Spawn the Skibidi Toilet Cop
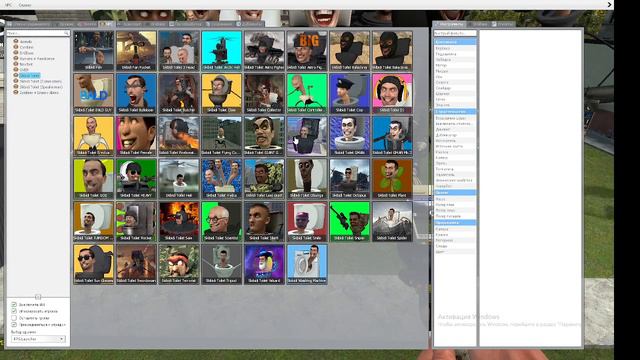 tap(350, 93)
